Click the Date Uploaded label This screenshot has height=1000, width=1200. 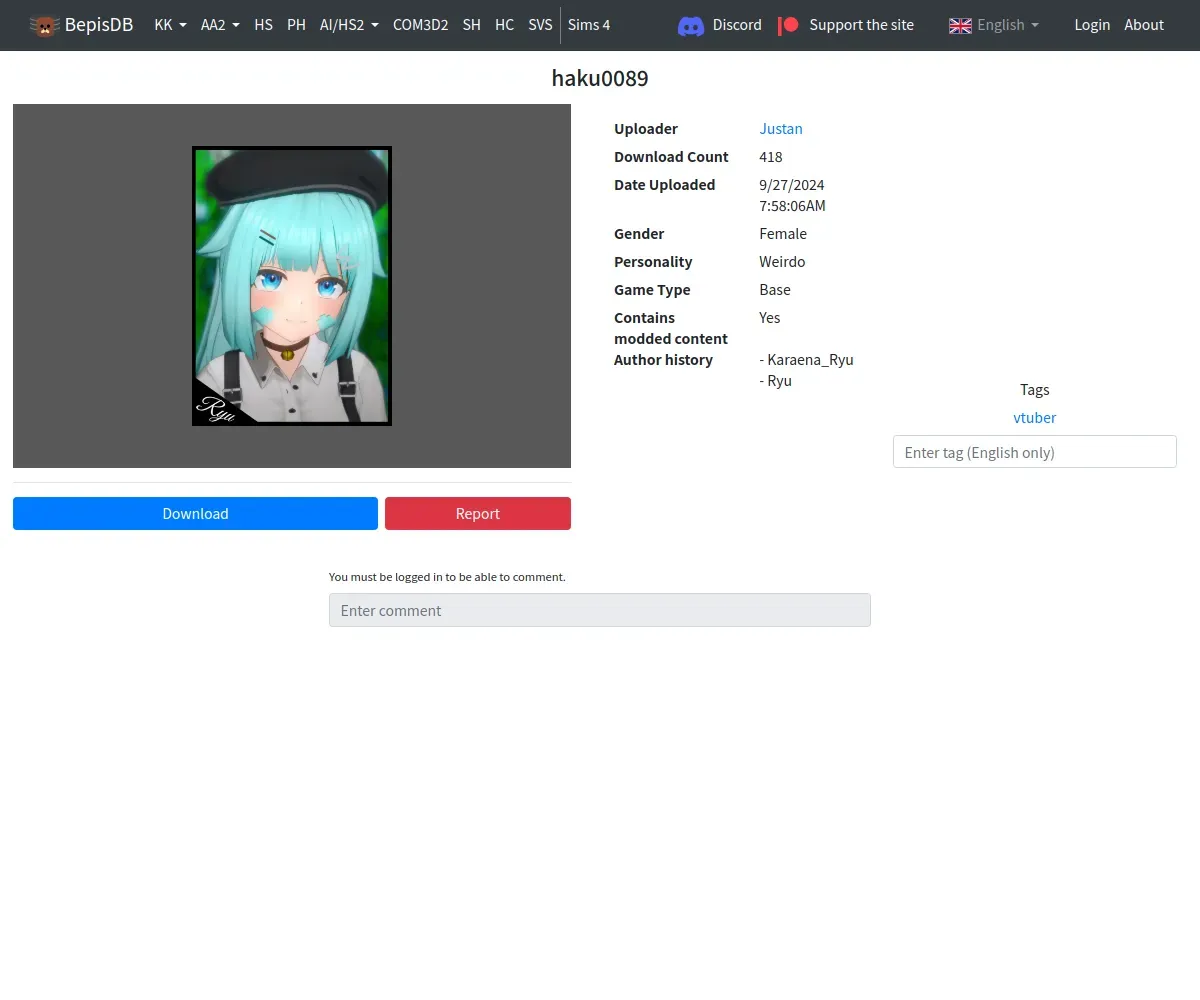665,185
